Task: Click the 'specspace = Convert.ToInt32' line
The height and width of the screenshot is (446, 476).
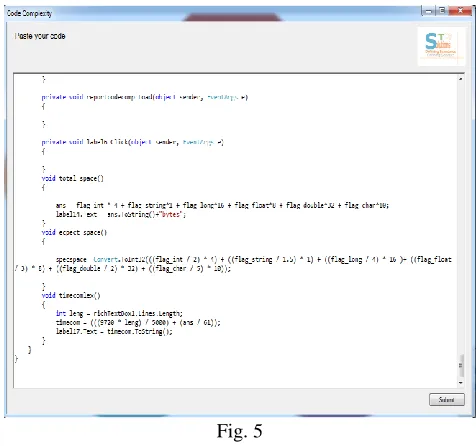Action: (x=254, y=259)
